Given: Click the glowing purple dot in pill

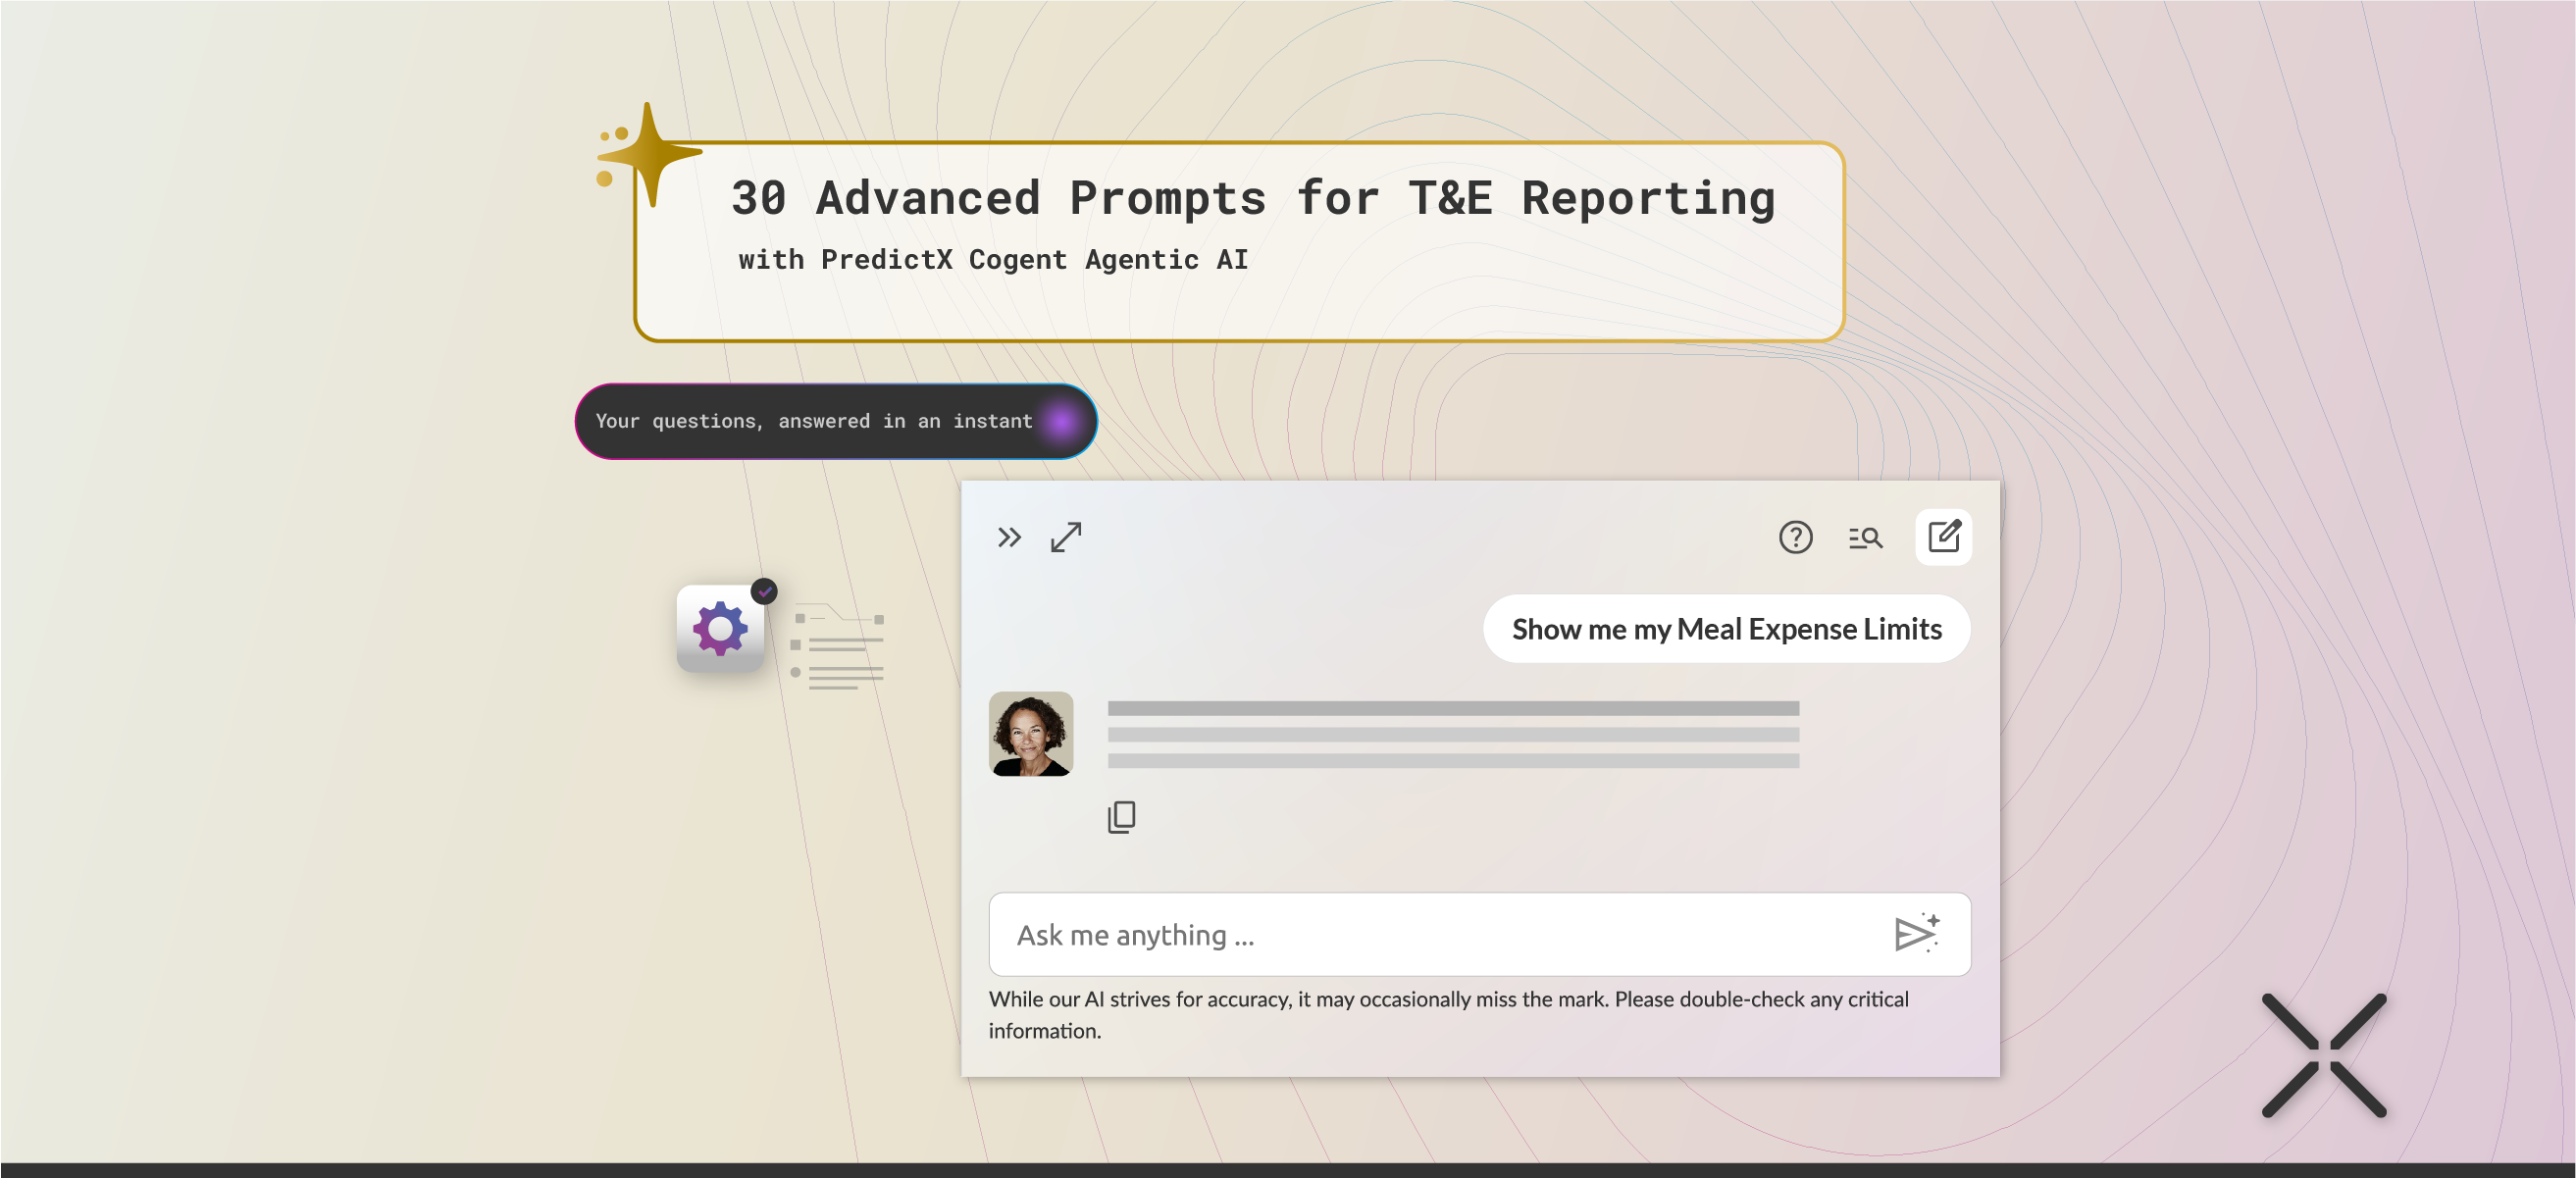Looking at the screenshot, I should click(1061, 421).
